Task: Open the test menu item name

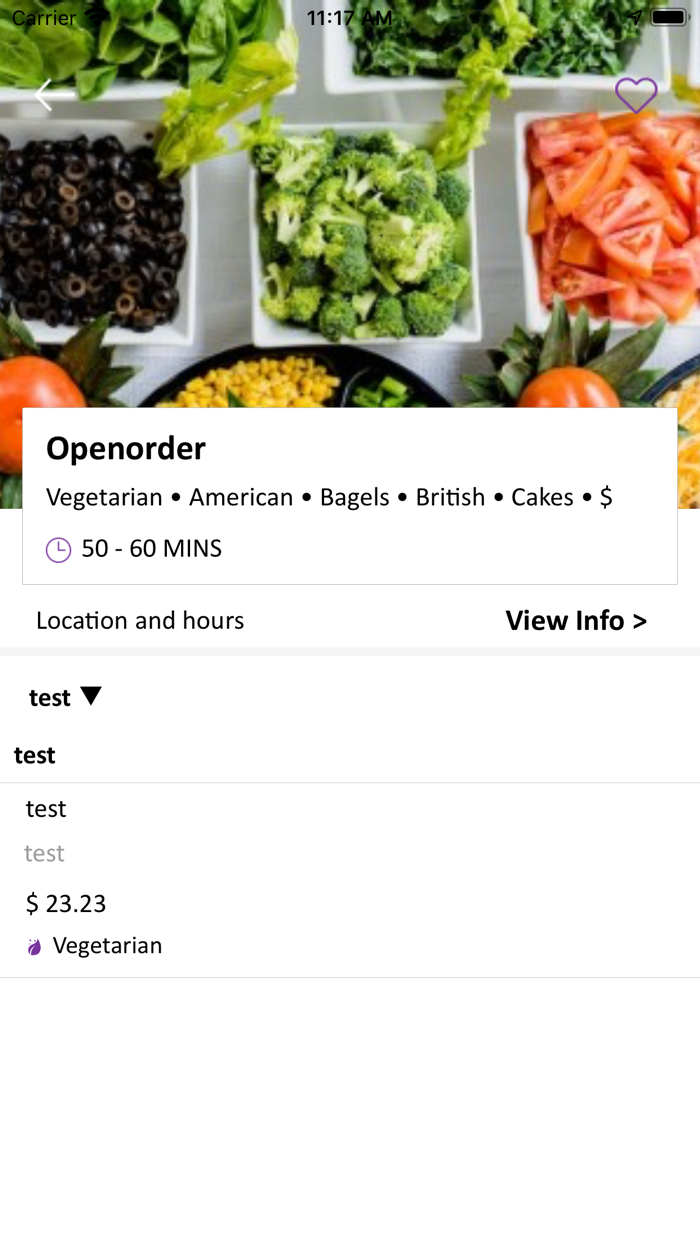Action: point(46,809)
